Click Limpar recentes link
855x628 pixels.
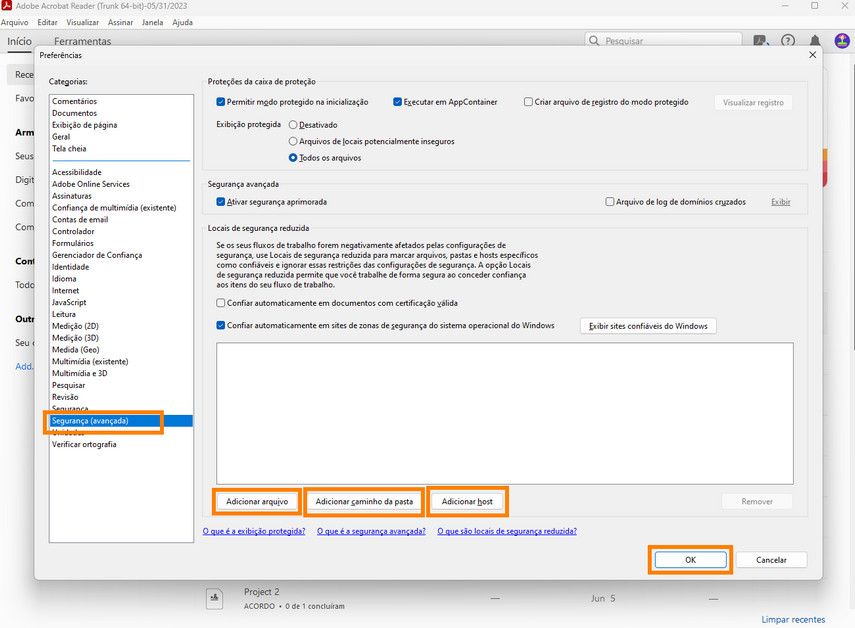pyautogui.click(x=793, y=619)
